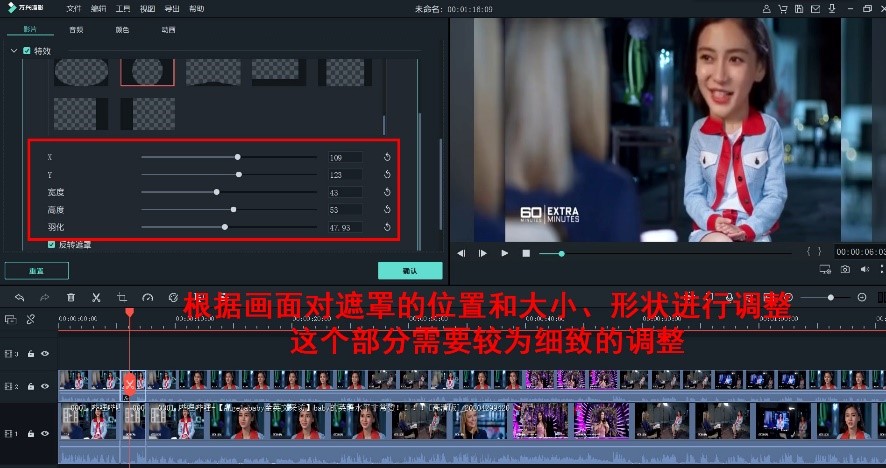Undo the last timeline action
The height and width of the screenshot is (468, 886).
pos(20,297)
